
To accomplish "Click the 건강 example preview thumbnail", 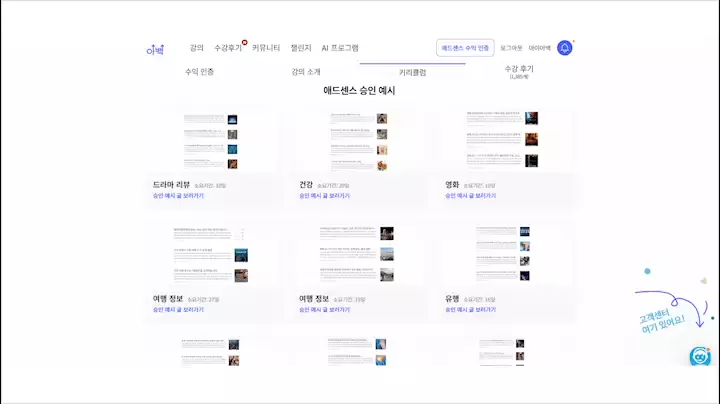I will pos(357,140).
